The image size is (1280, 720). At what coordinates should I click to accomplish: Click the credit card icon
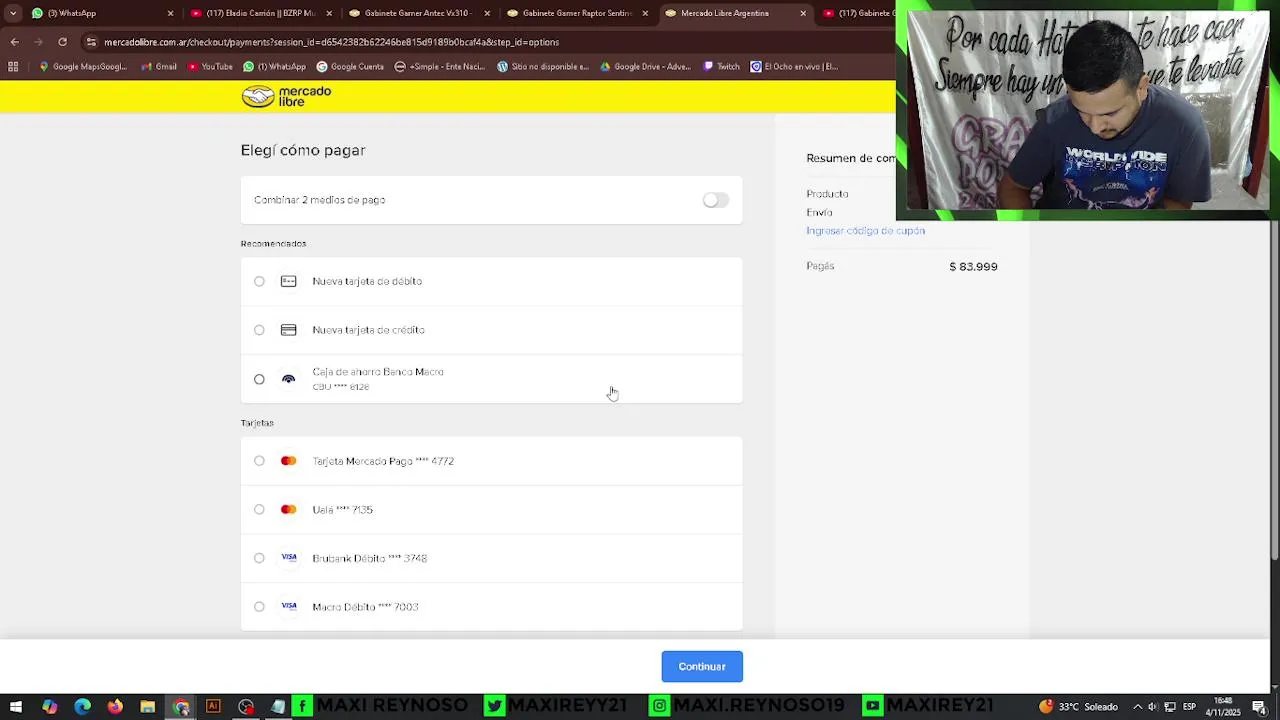tap(288, 330)
